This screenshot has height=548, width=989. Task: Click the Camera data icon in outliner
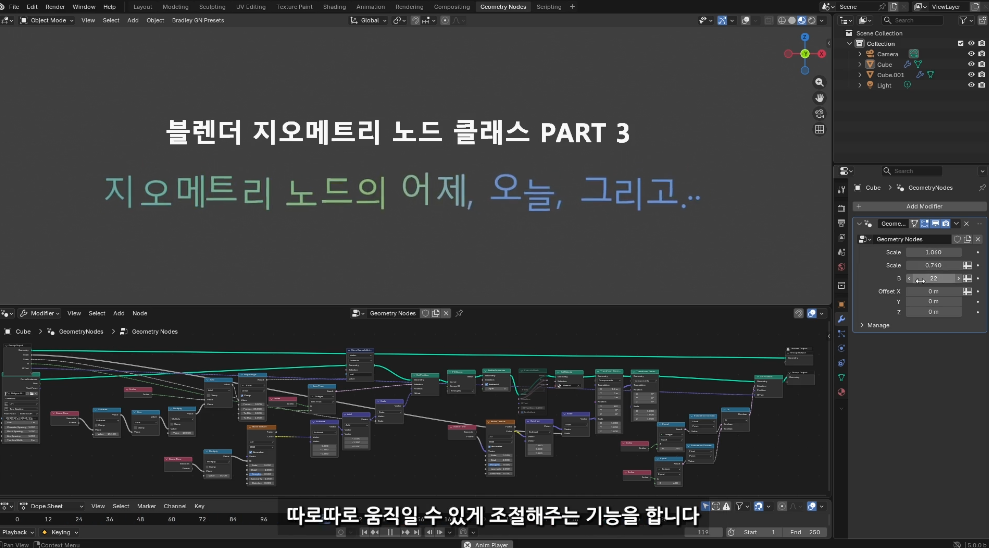913,54
